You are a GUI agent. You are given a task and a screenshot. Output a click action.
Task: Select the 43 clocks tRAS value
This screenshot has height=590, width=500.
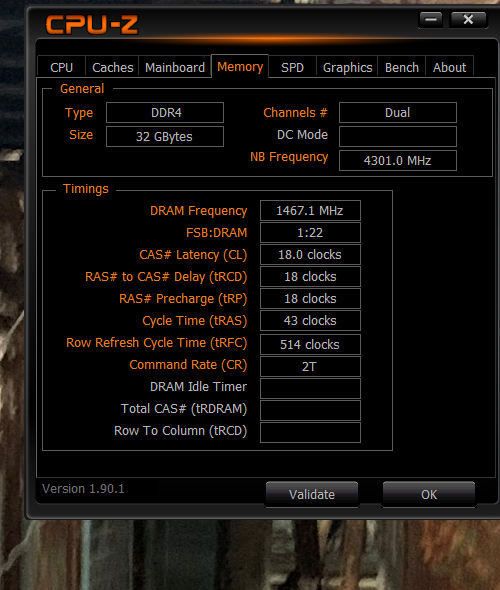(x=310, y=321)
